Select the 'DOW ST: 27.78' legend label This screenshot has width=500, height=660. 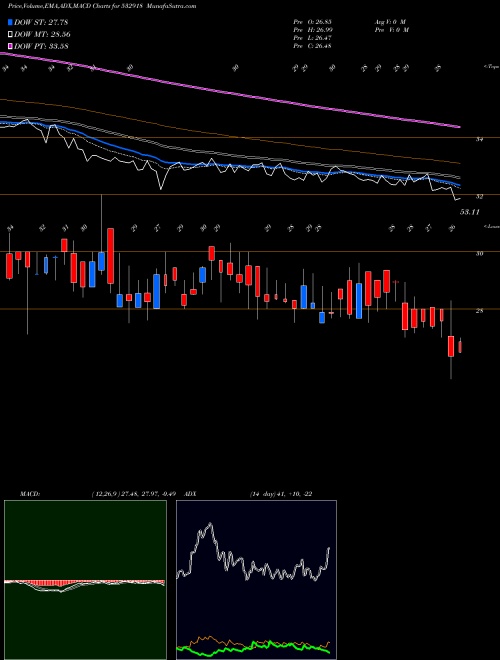[41, 22]
